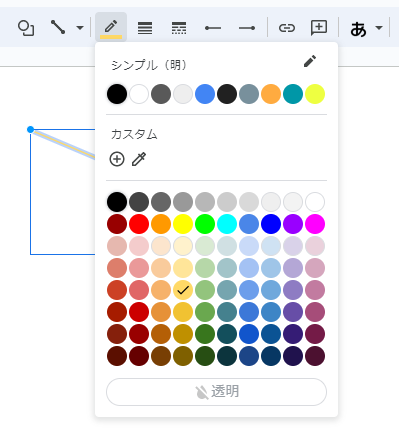
Task: Open the border dash style option
Action: 179,28
